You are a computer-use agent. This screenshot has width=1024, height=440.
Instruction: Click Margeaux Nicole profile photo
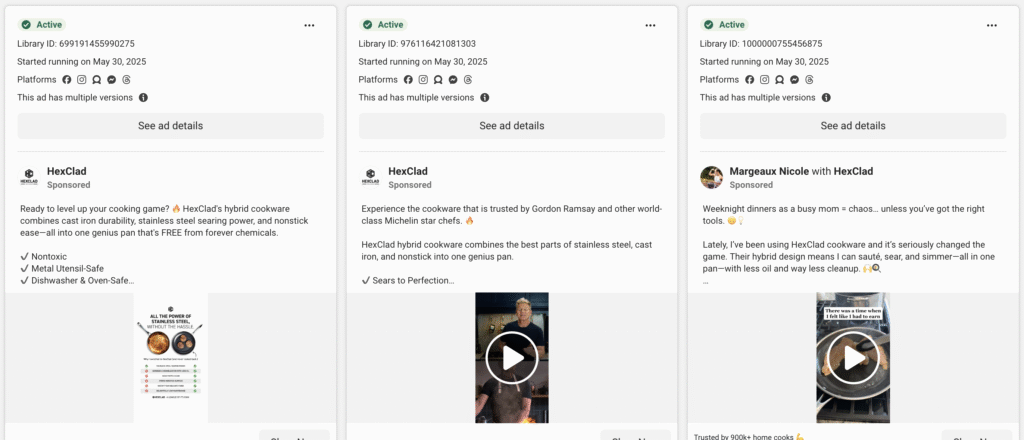[711, 177]
